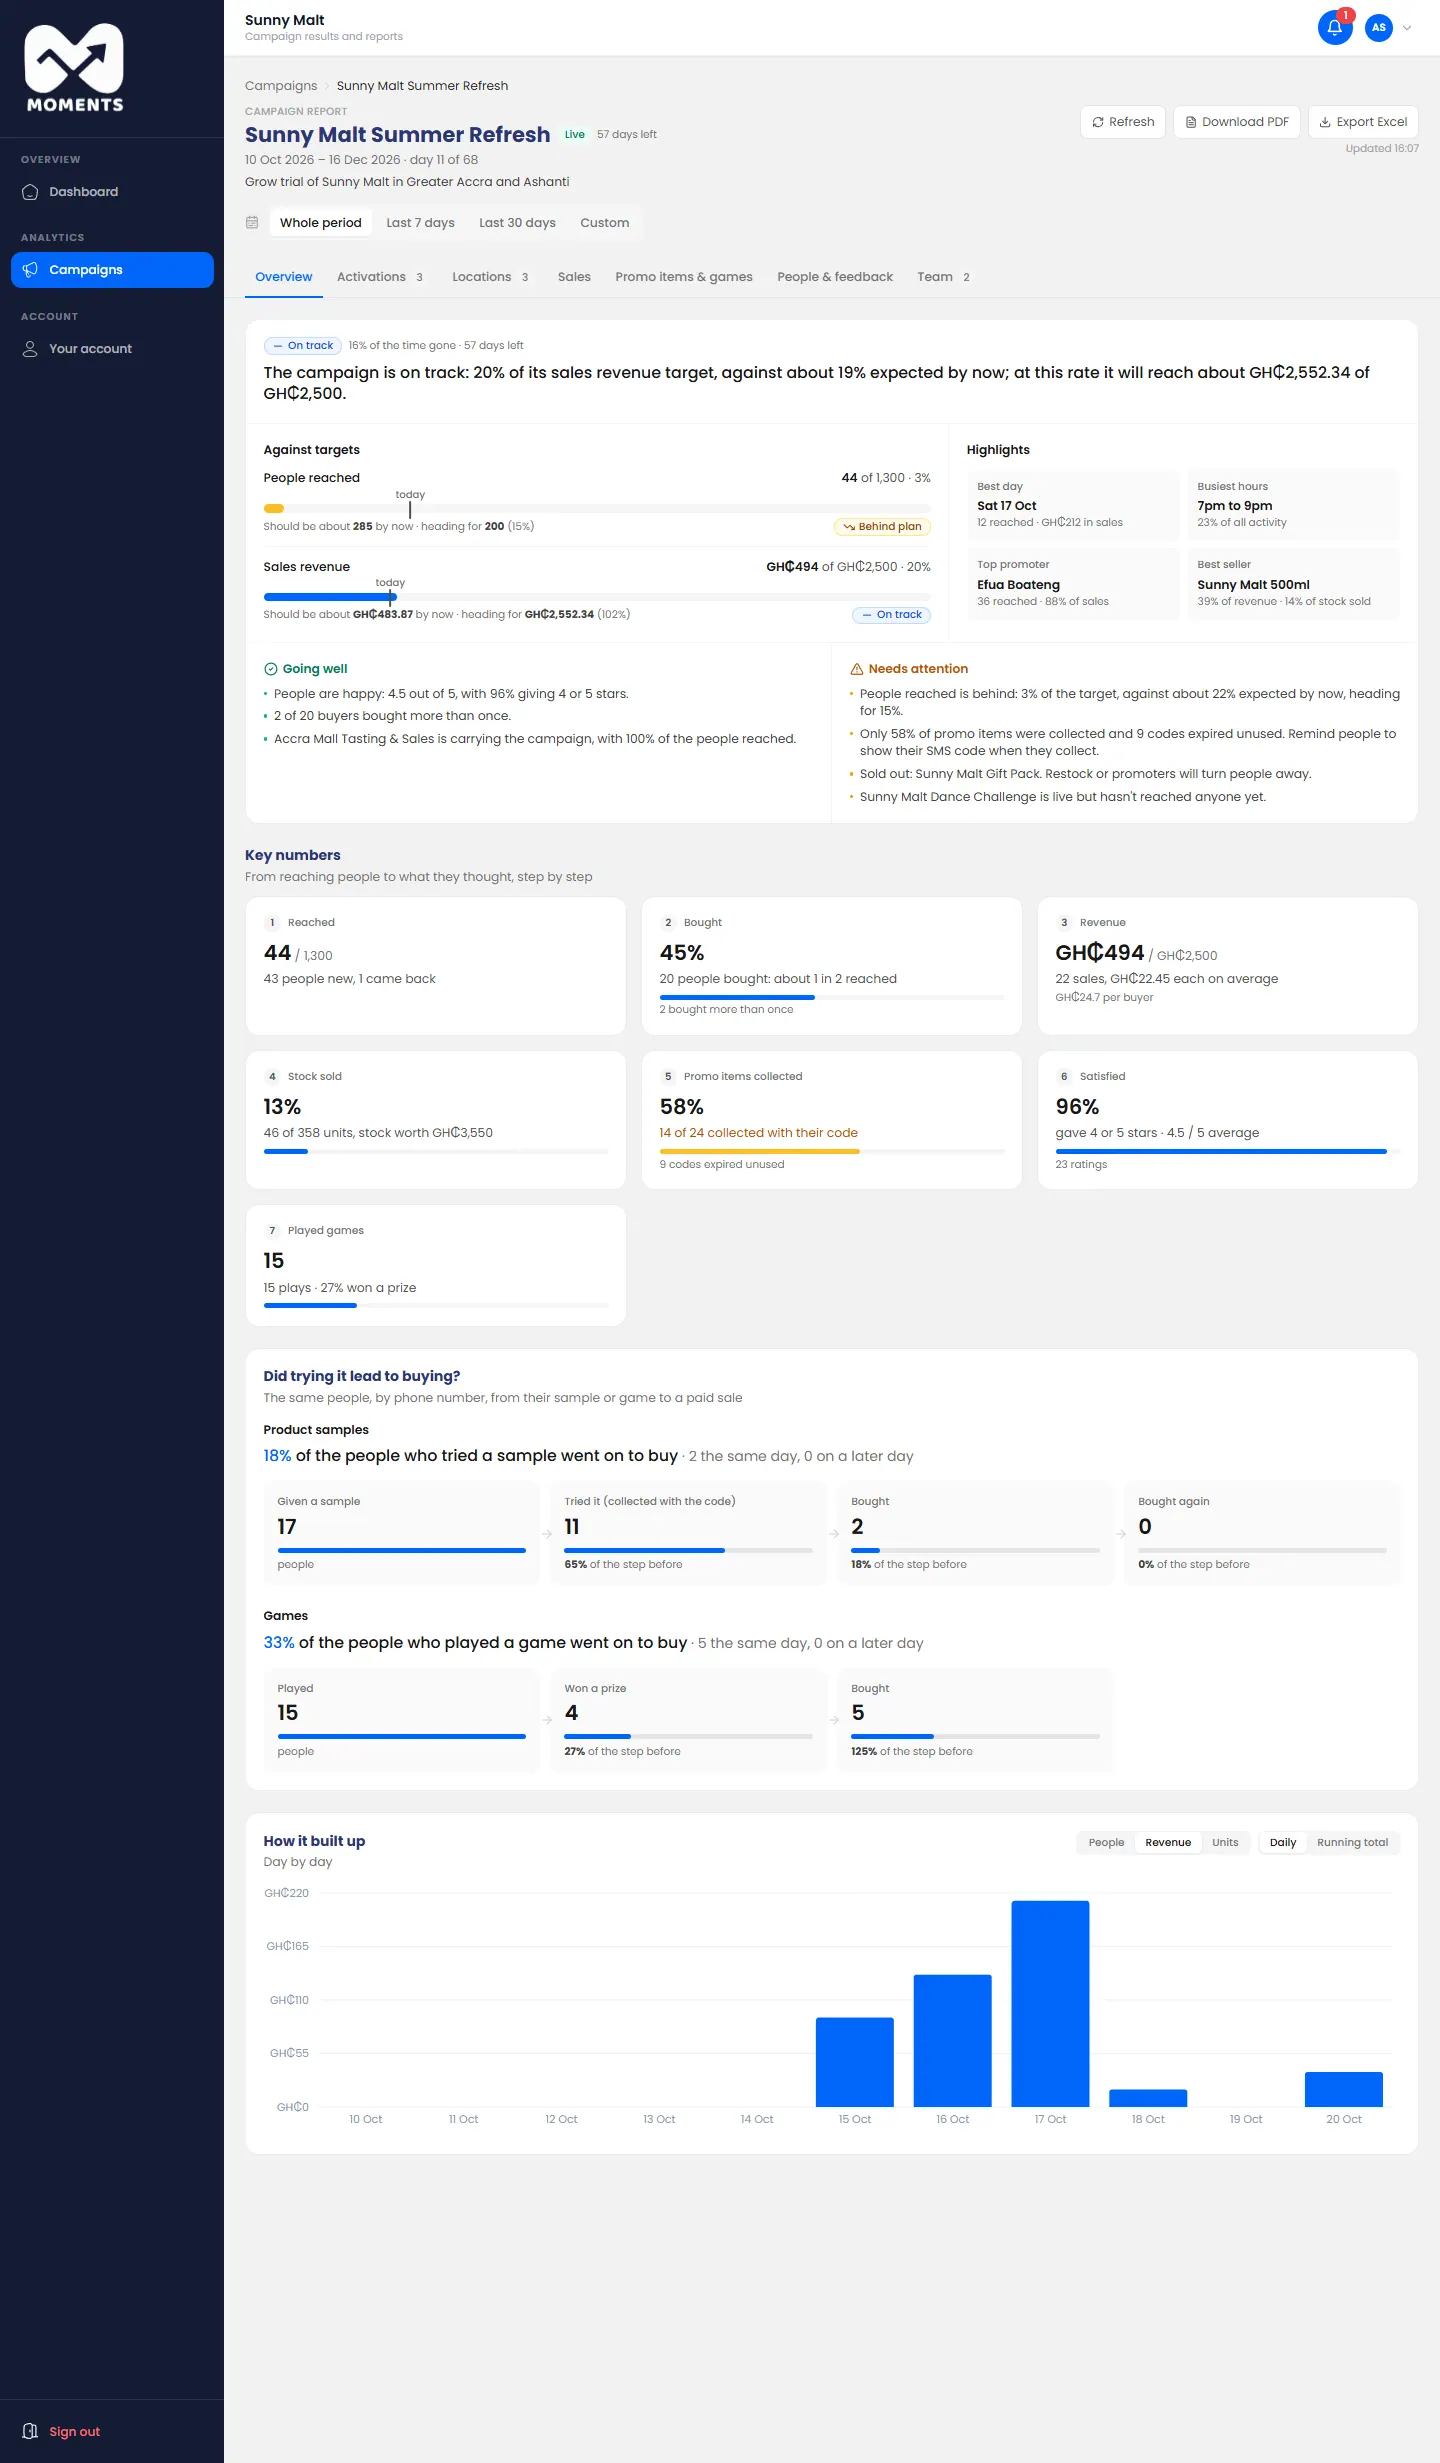The image size is (1440, 2463).
Task: Click the 15 Oct revenue bar
Action: pos(854,2062)
